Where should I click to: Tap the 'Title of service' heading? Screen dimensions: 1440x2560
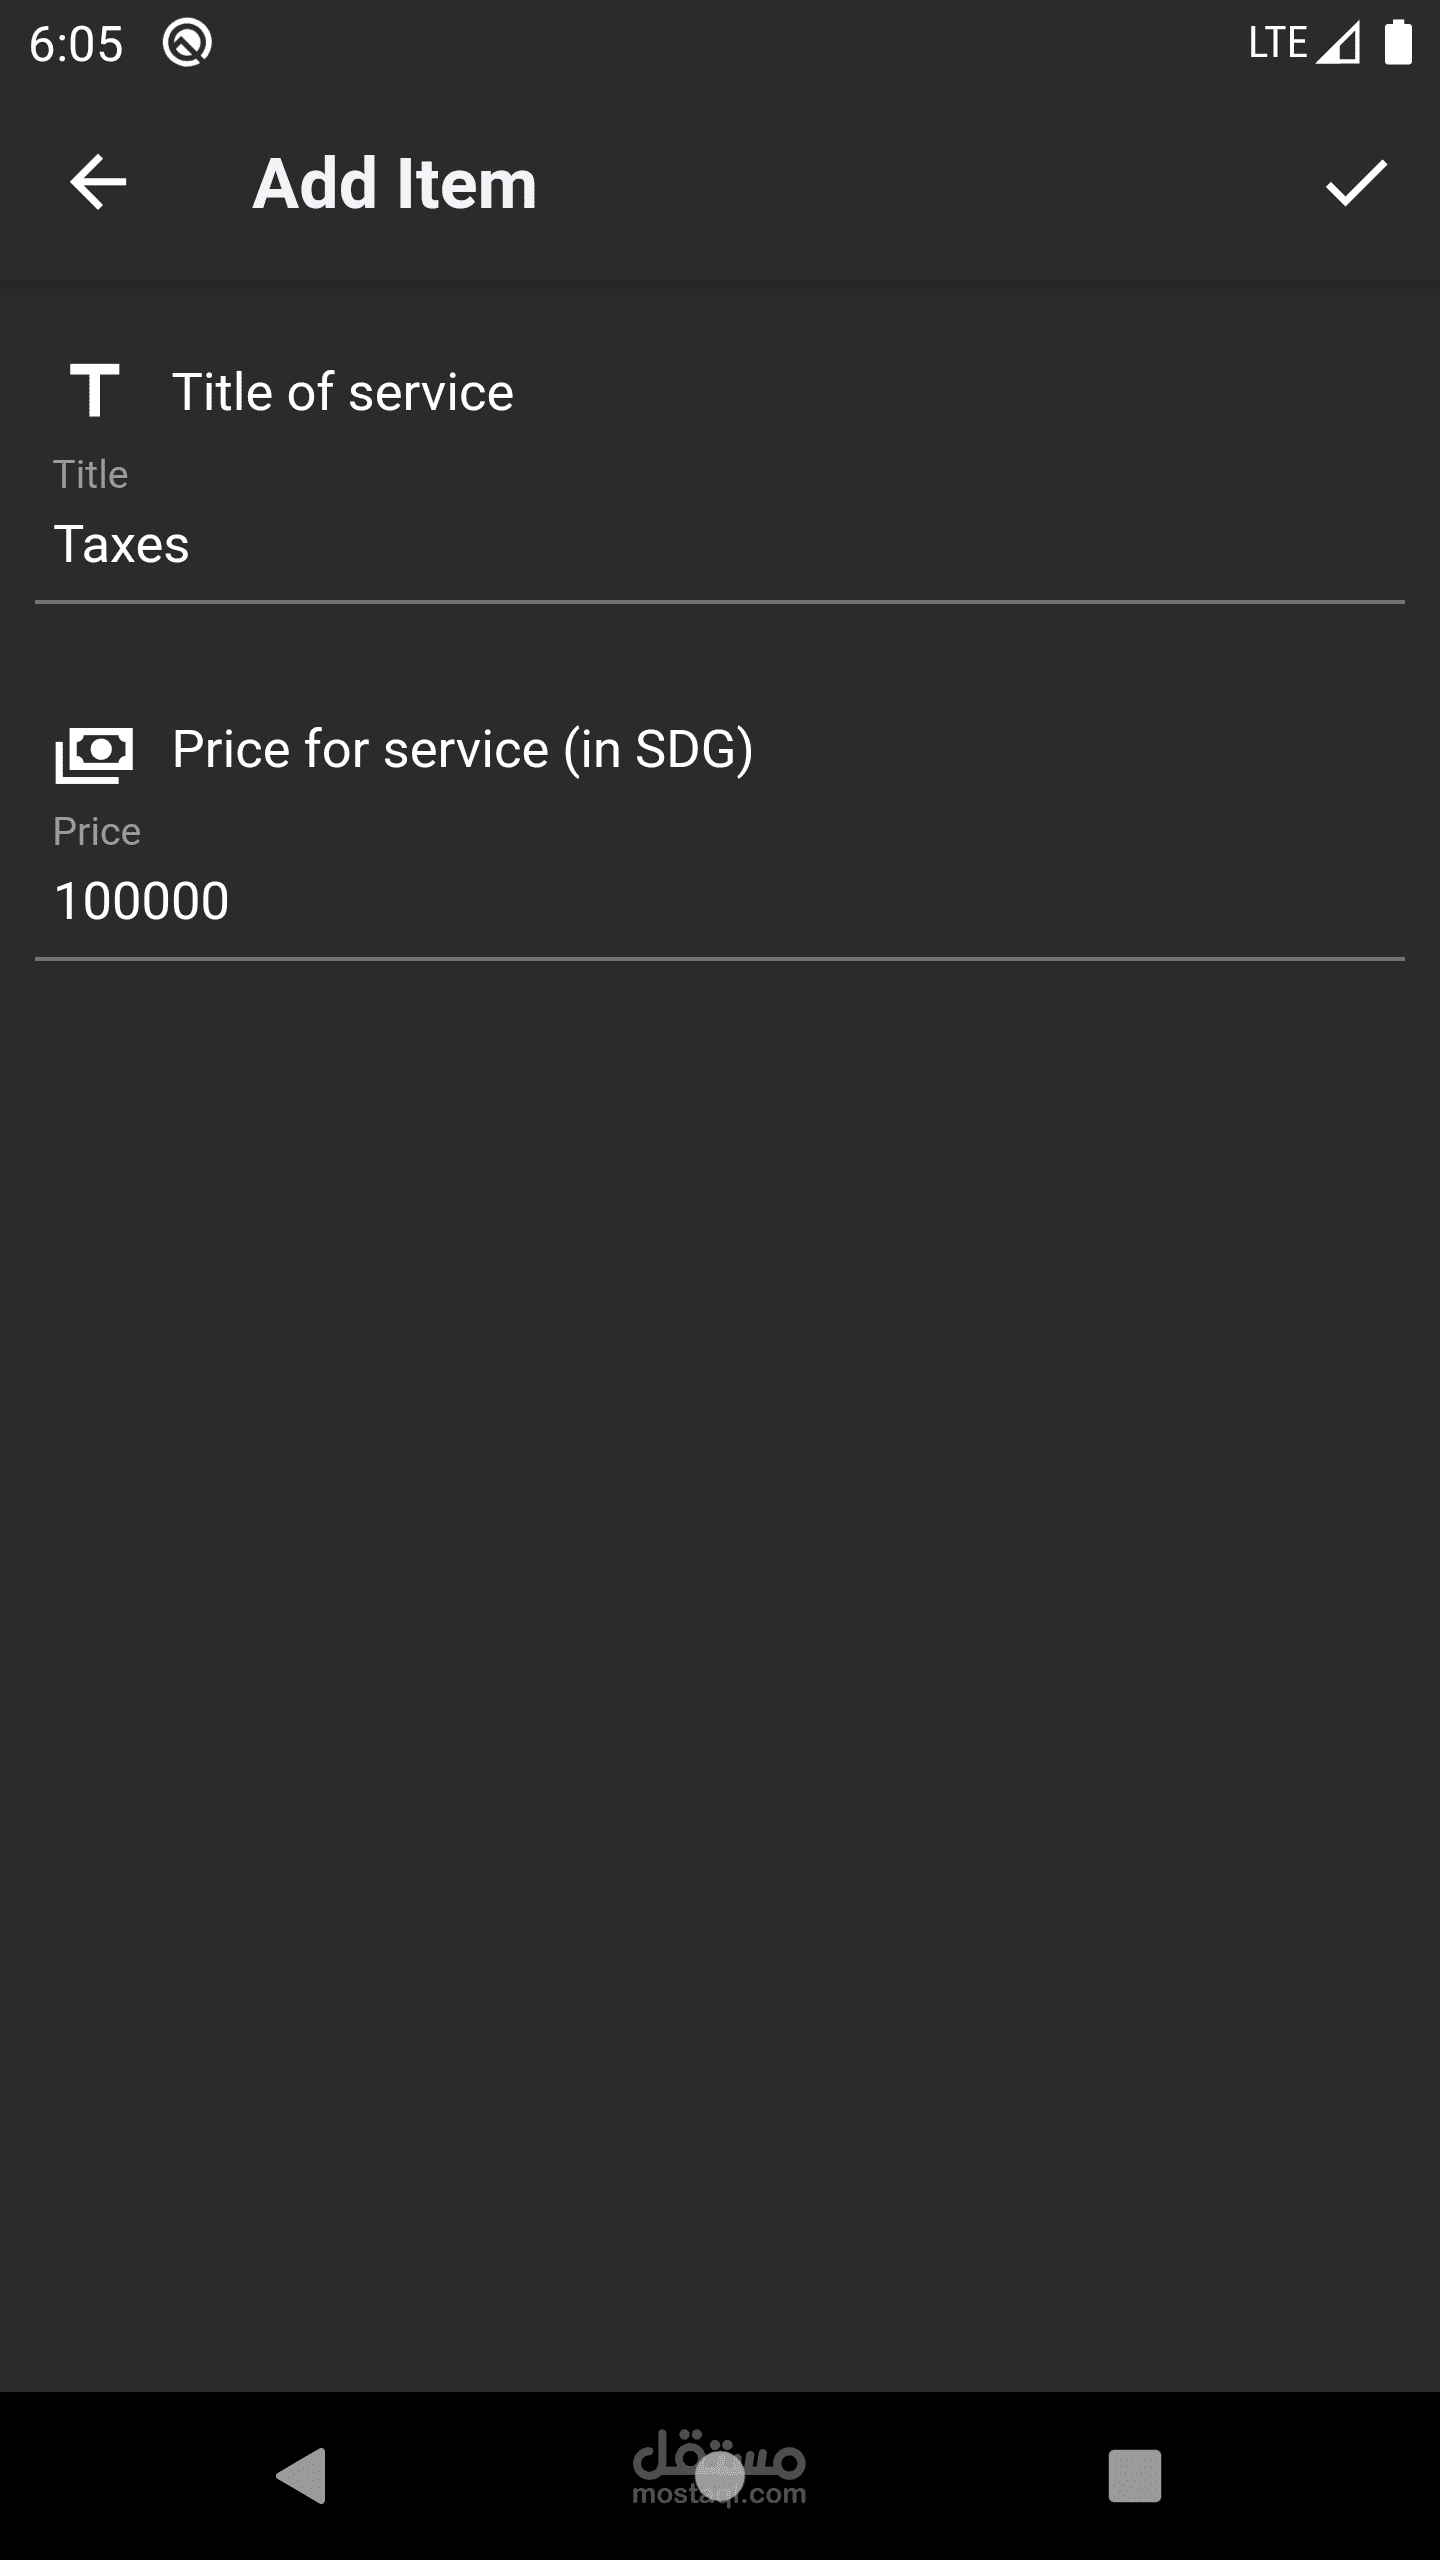click(x=343, y=392)
